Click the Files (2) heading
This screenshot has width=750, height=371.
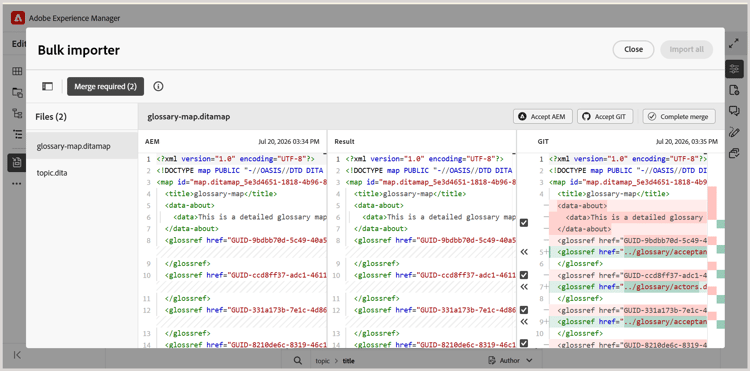[51, 117]
